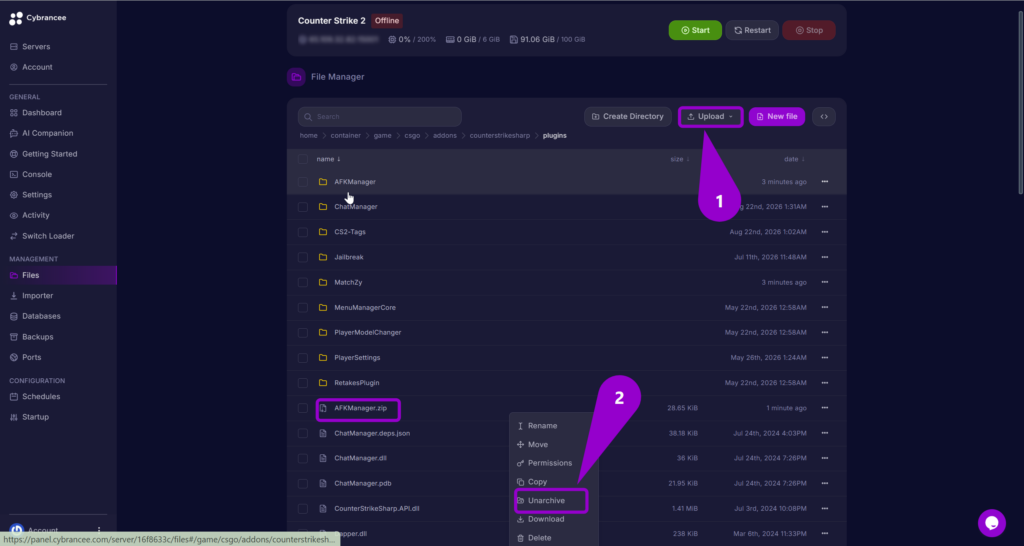Sort files by name column
Viewport: 1024px width, 546px height.
pos(328,159)
